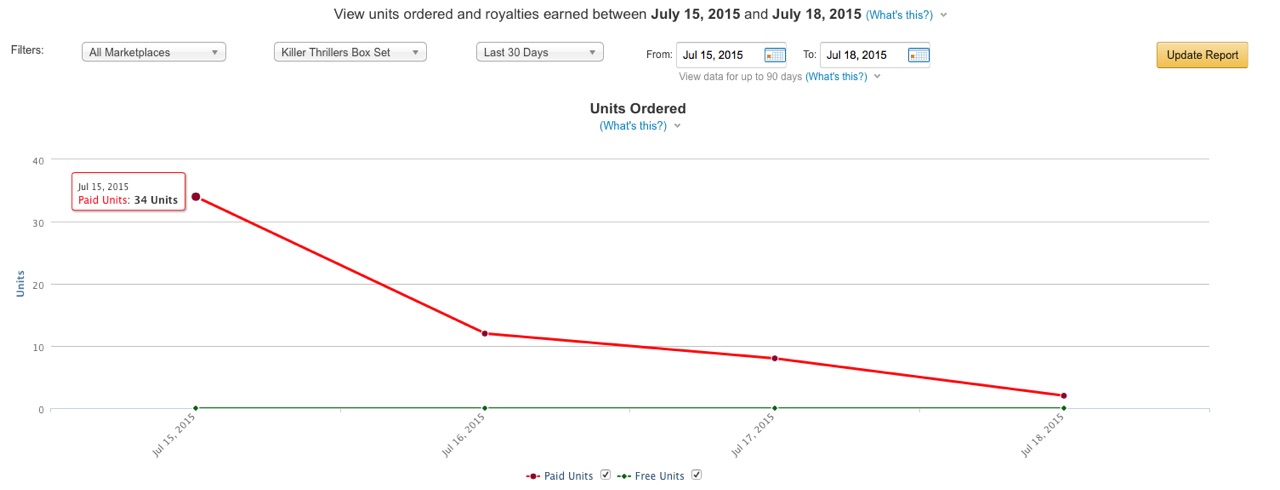Image resolution: width=1280 pixels, height=490 pixels.
Task: Click the Paid Units legend marker icon
Action: click(533, 476)
